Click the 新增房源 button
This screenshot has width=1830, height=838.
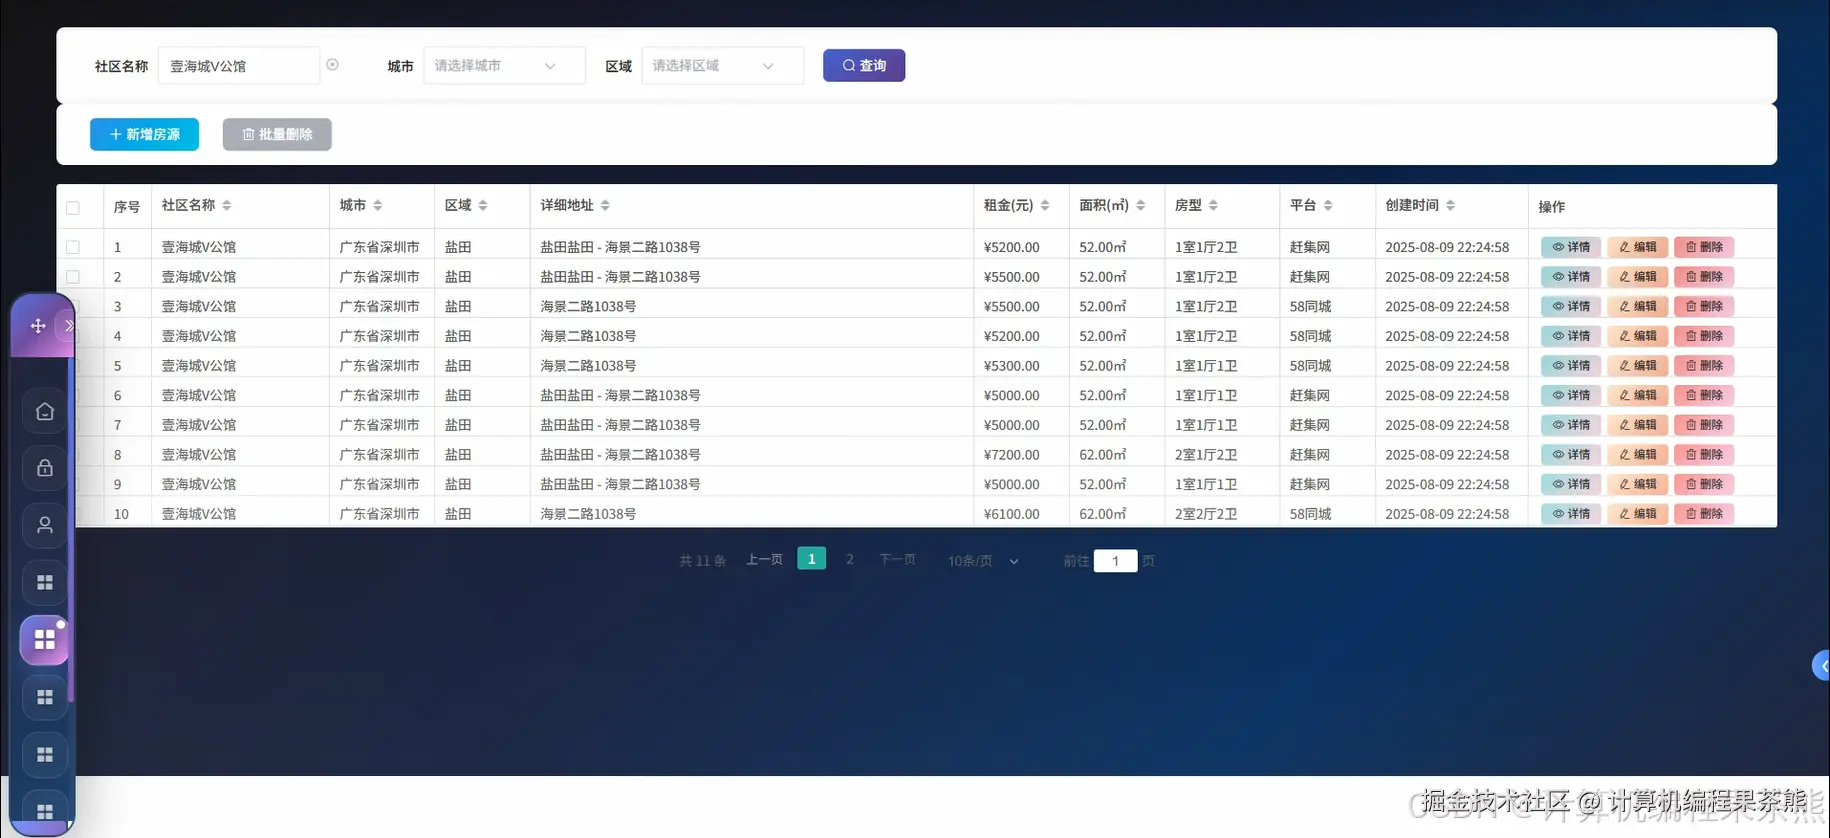[x=144, y=134]
